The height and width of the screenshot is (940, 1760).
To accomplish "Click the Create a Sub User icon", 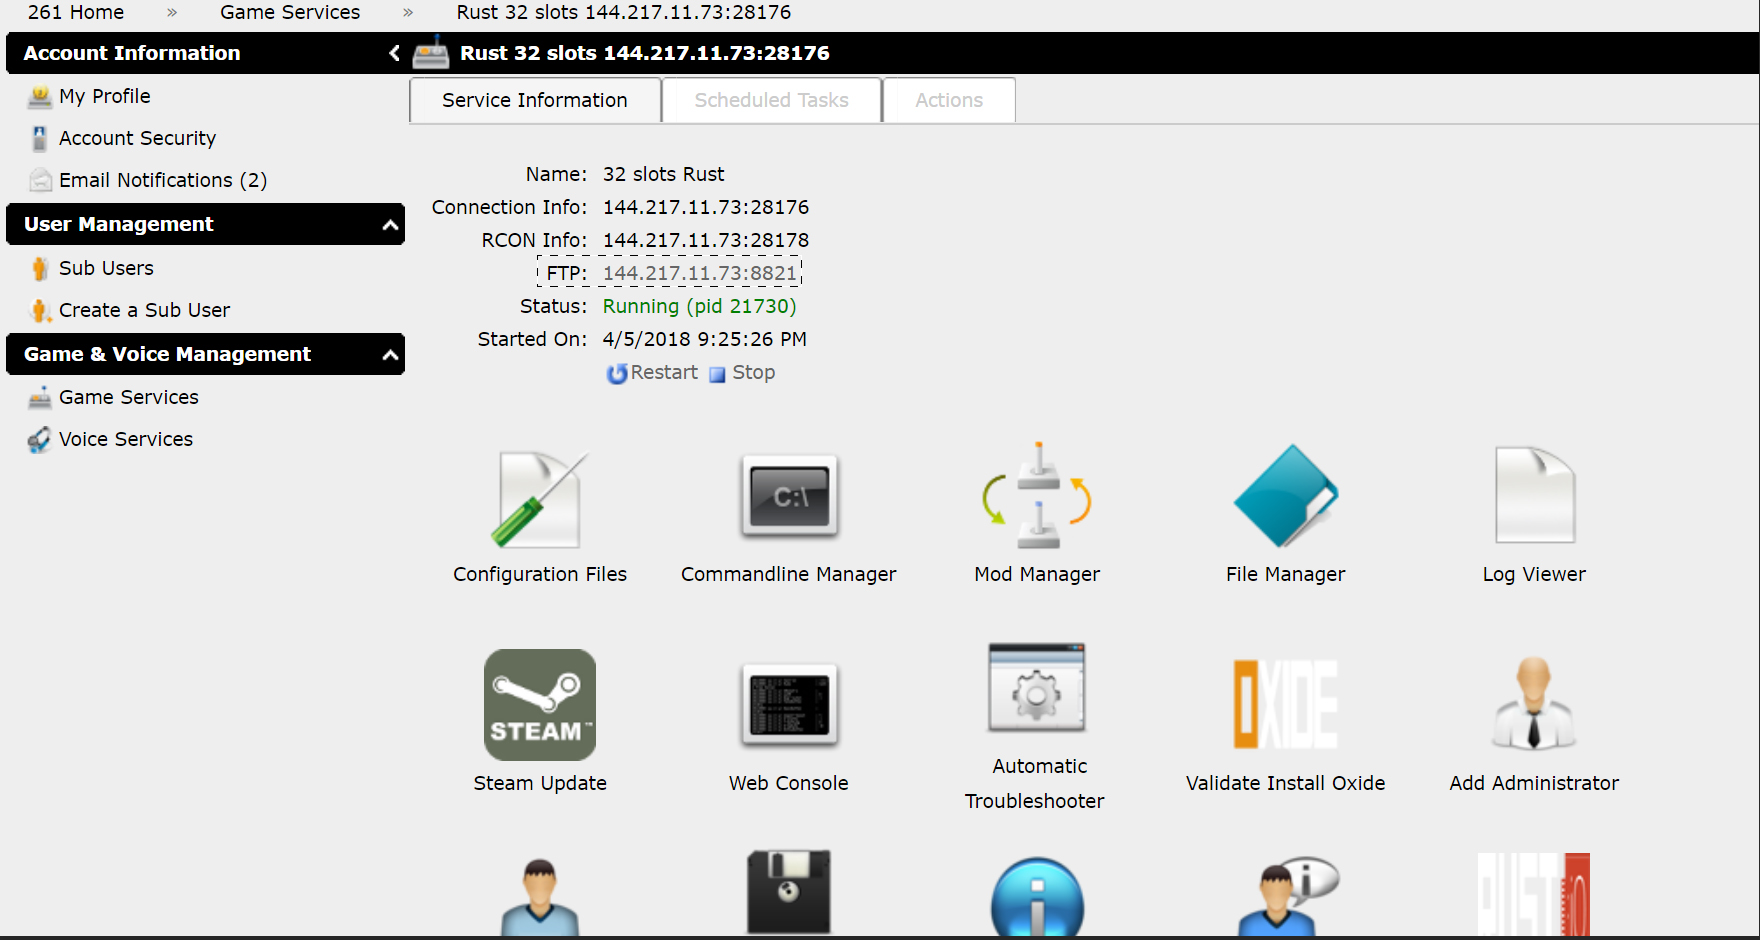I will click(40, 310).
